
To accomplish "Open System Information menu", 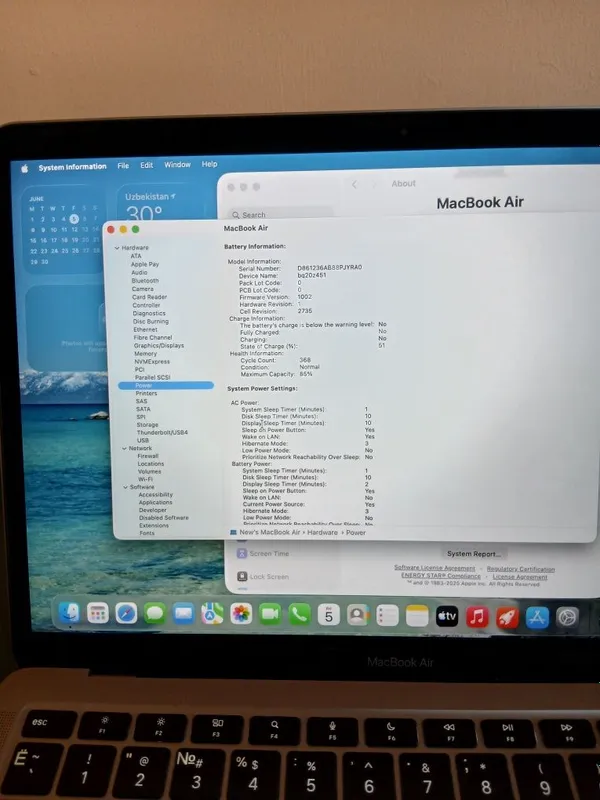I will click(x=72, y=167).
